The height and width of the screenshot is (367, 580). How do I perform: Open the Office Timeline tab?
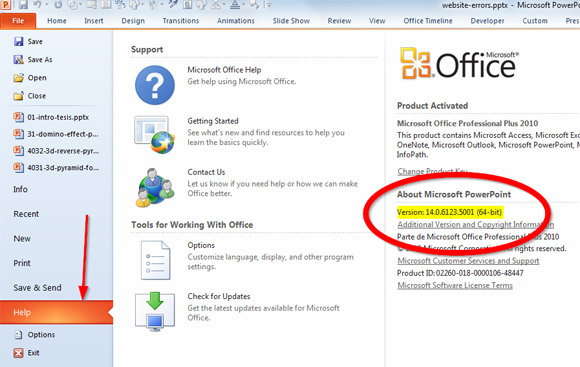[428, 21]
